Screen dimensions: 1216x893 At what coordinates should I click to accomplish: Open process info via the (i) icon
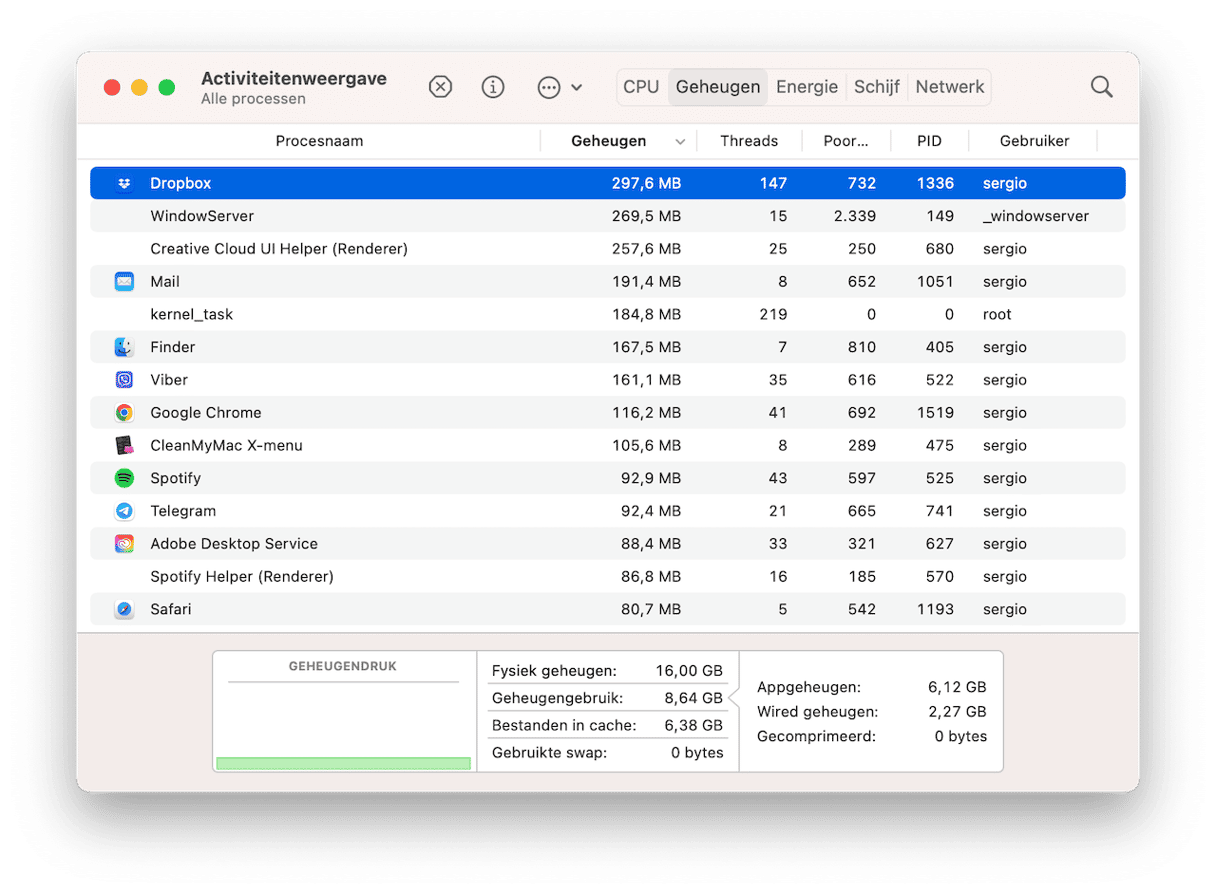tap(493, 87)
